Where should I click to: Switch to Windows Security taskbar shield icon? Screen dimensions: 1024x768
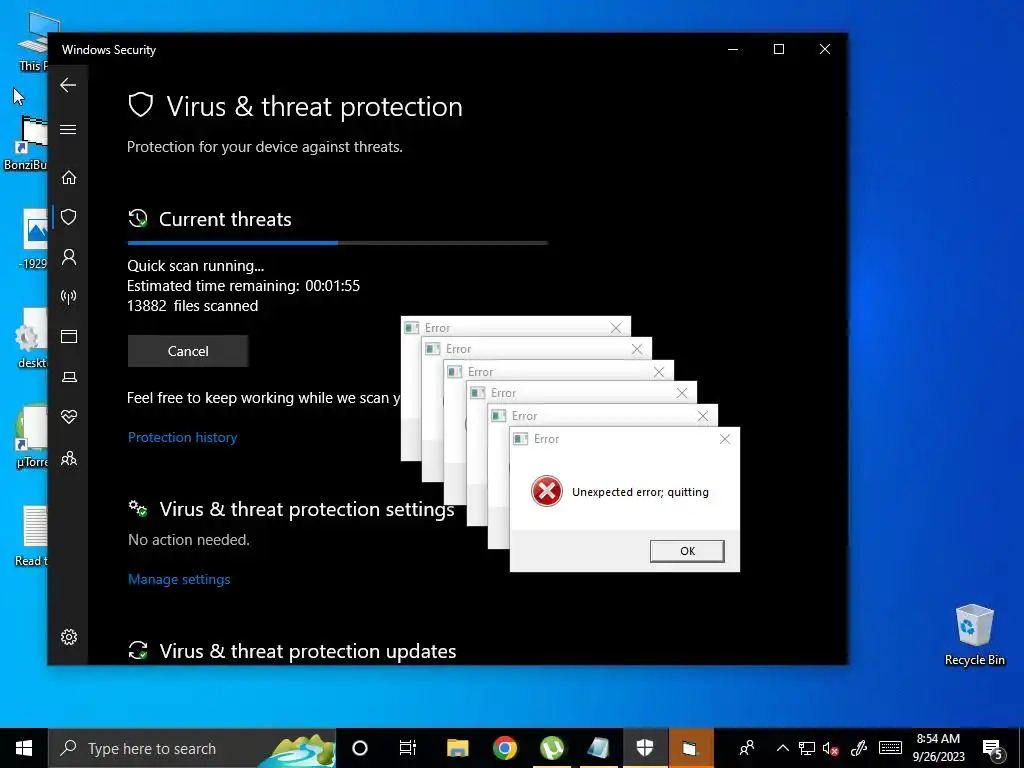pyautogui.click(x=645, y=748)
